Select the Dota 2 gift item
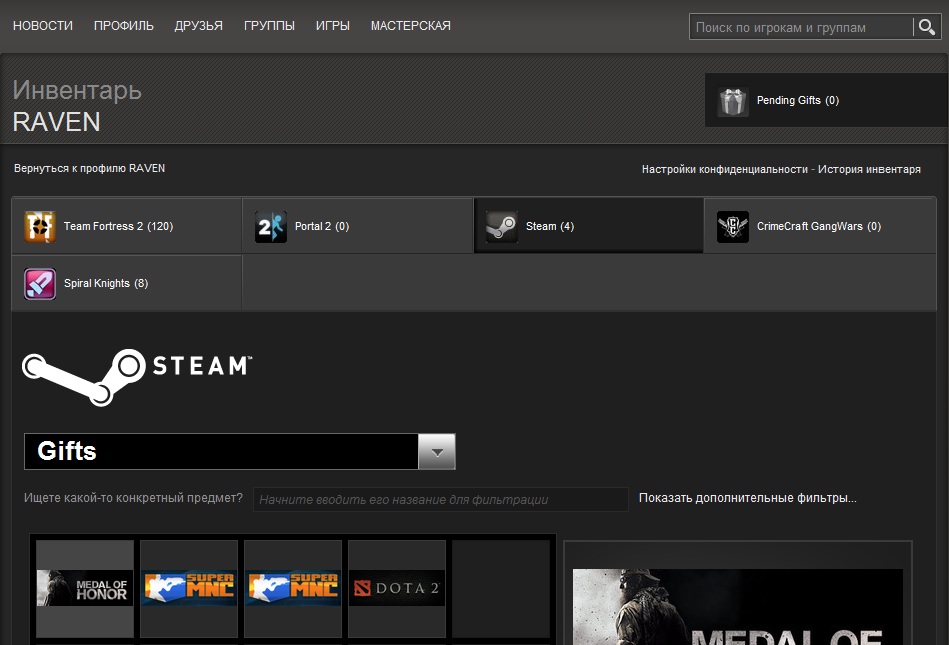Viewport: 949px width, 645px height. (x=397, y=588)
